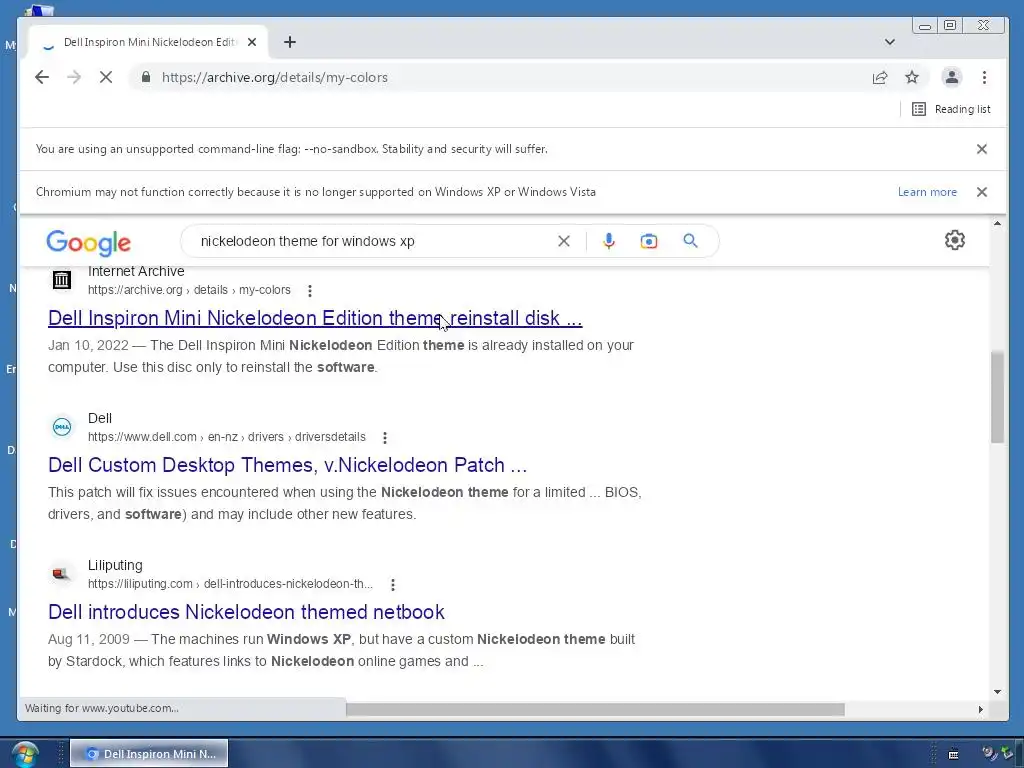Clear the search query text

pos(564,241)
